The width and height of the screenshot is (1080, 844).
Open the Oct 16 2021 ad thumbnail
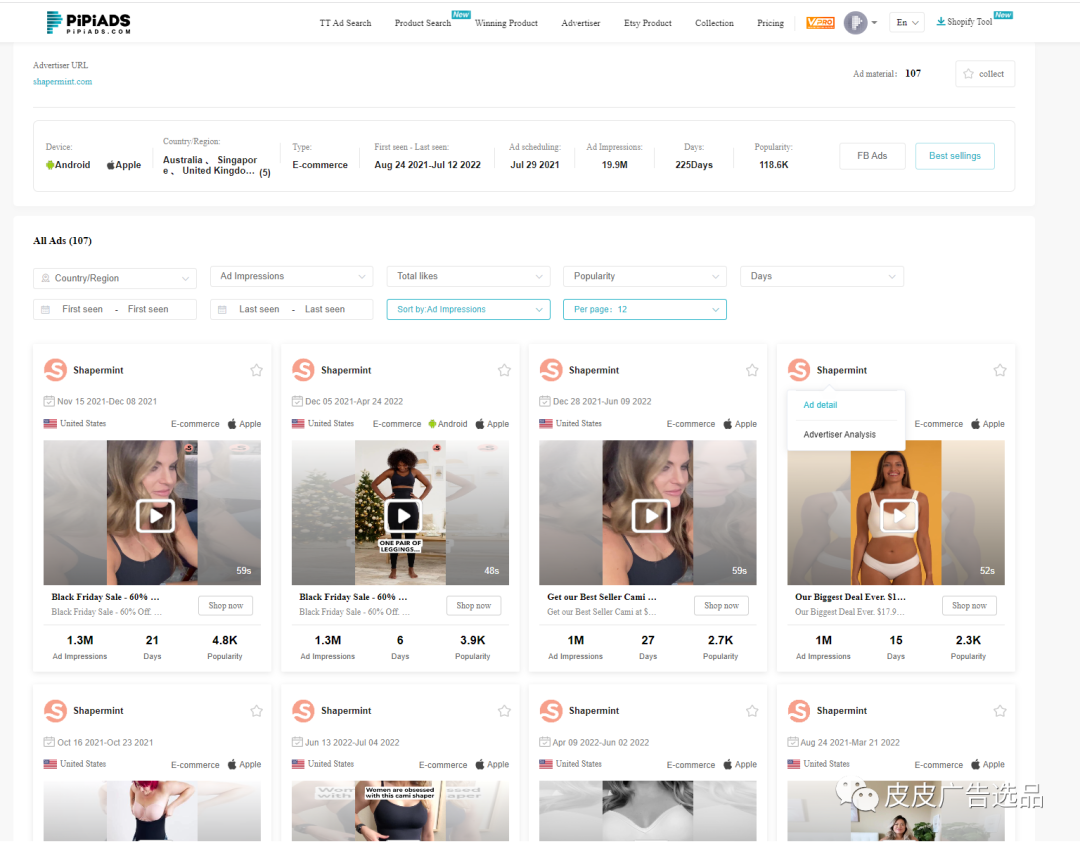click(x=152, y=810)
